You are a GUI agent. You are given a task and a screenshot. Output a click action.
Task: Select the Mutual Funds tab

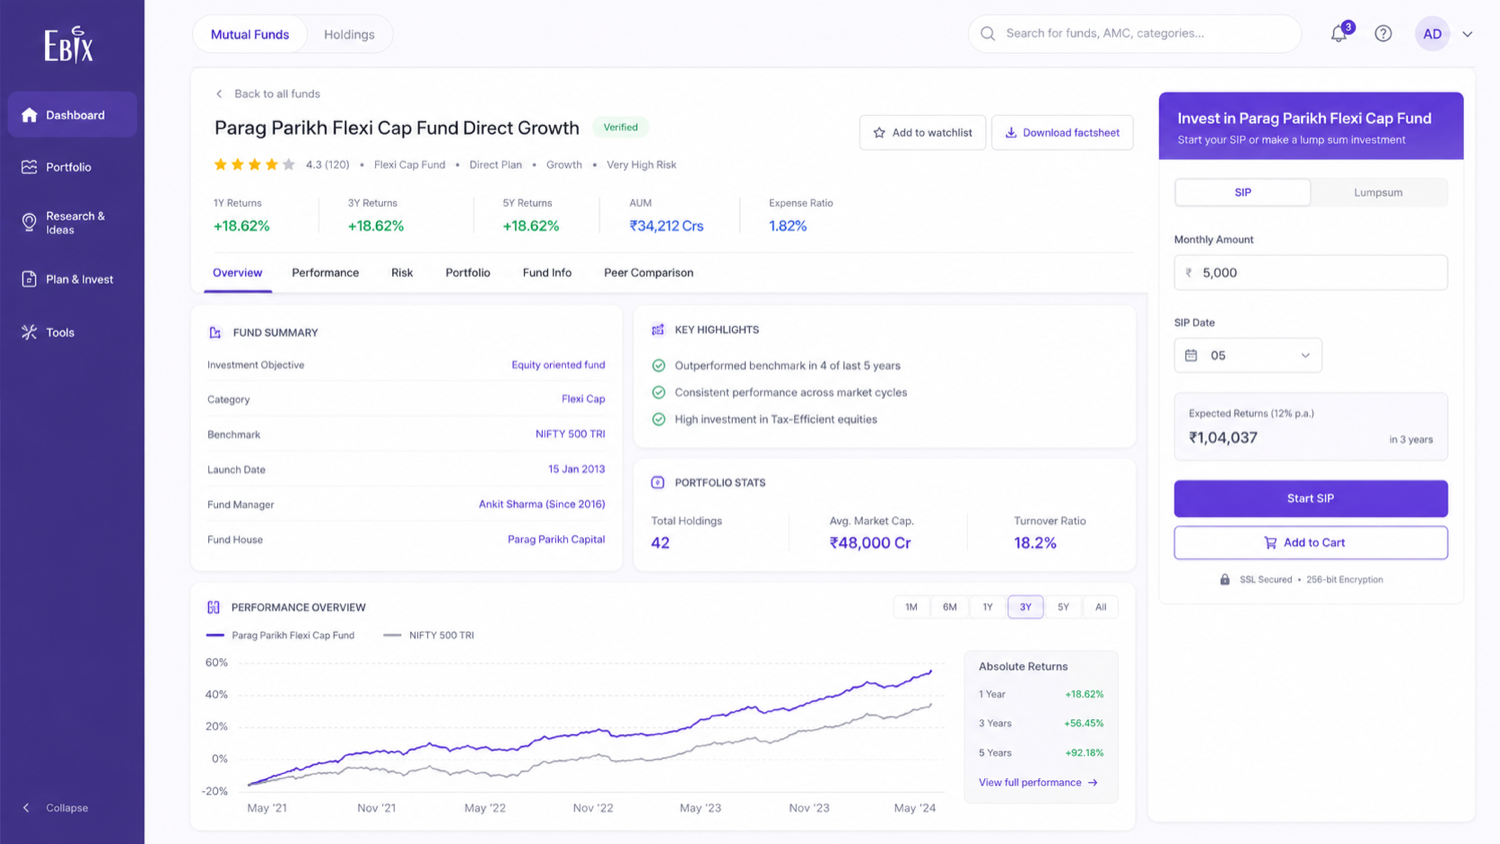point(250,34)
